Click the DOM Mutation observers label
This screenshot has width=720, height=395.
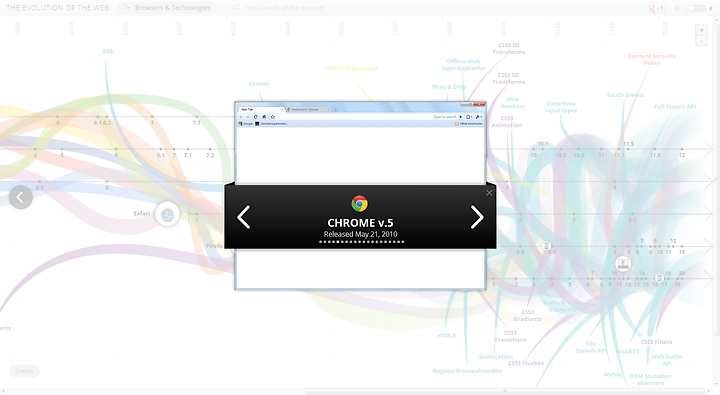click(x=650, y=379)
